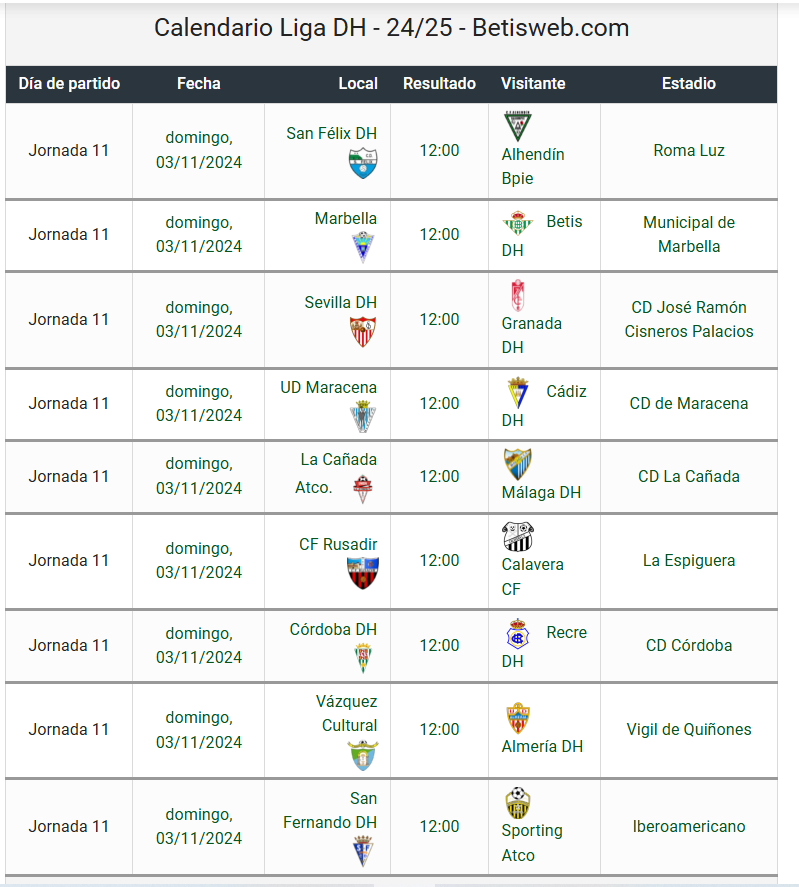Click the Calavera CF striped crest
This screenshot has height=887, width=799.
(517, 536)
